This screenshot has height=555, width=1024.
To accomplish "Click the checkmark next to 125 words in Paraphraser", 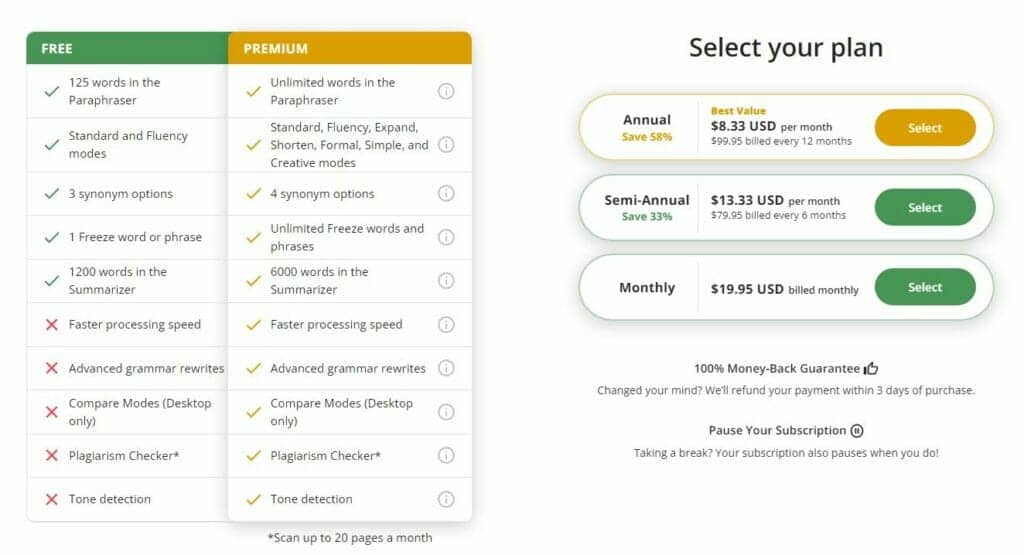I will click(x=52, y=91).
